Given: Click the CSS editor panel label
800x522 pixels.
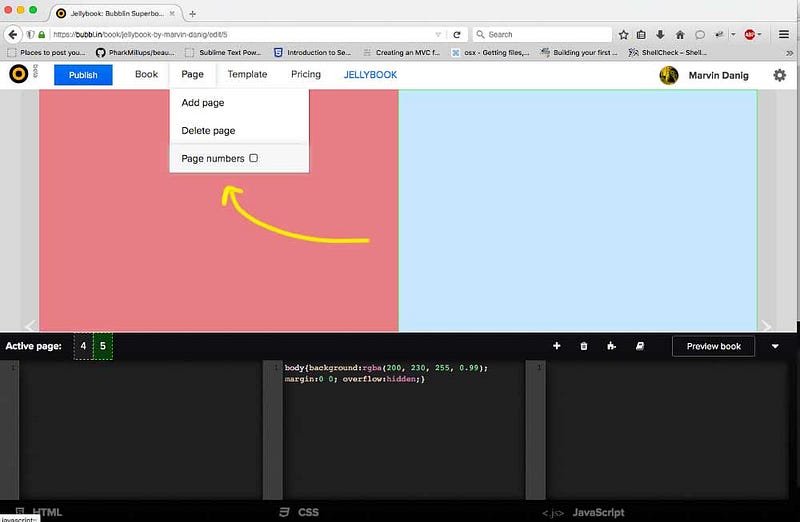Looking at the screenshot, I should pos(308,512).
